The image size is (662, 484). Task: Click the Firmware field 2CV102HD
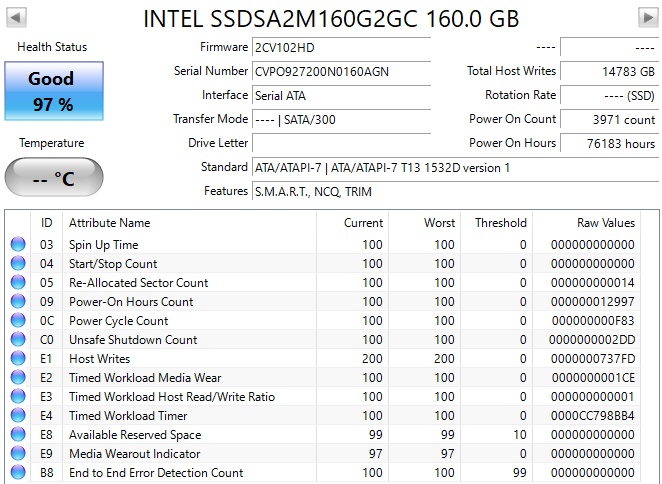(x=341, y=47)
